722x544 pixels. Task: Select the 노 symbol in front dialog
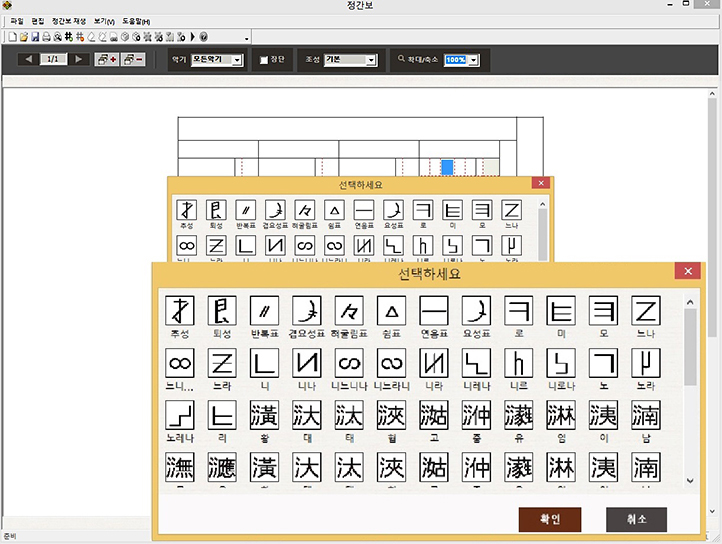[603, 363]
